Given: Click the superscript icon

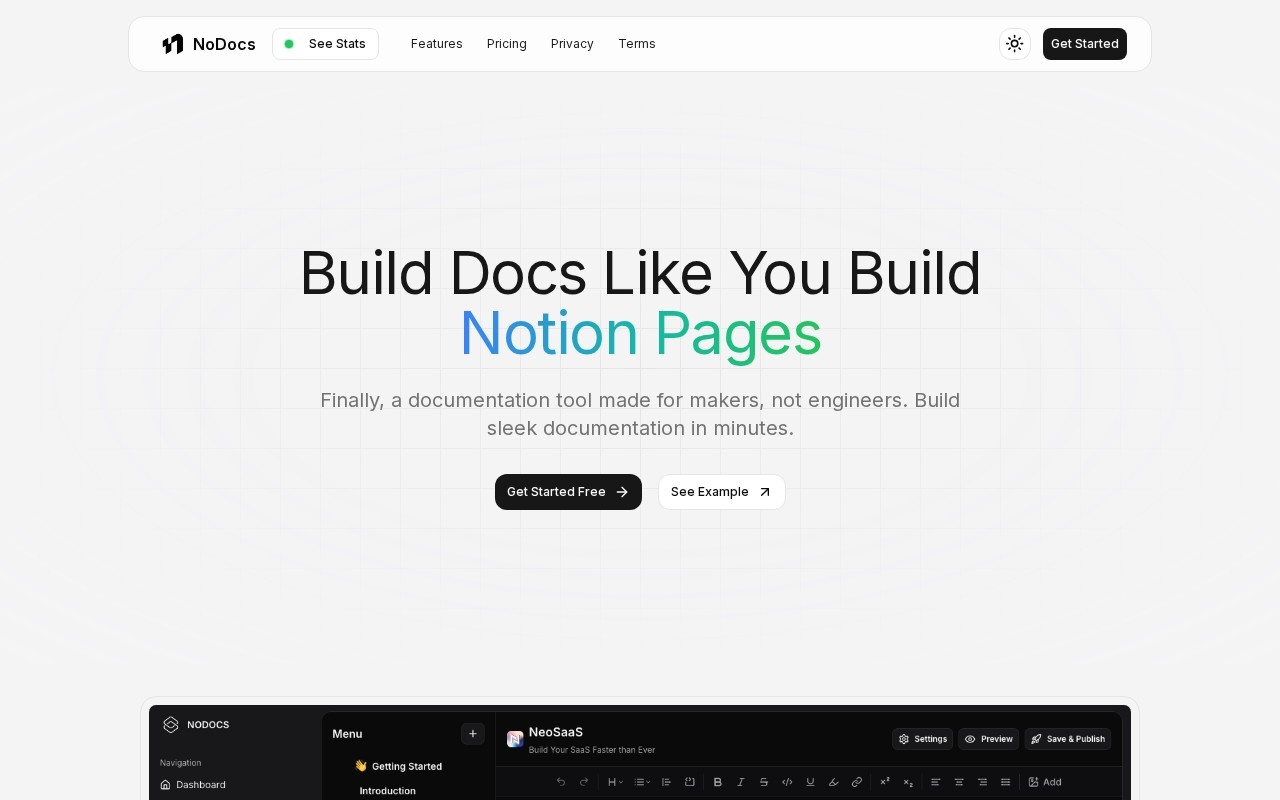Looking at the screenshot, I should pos(885,782).
